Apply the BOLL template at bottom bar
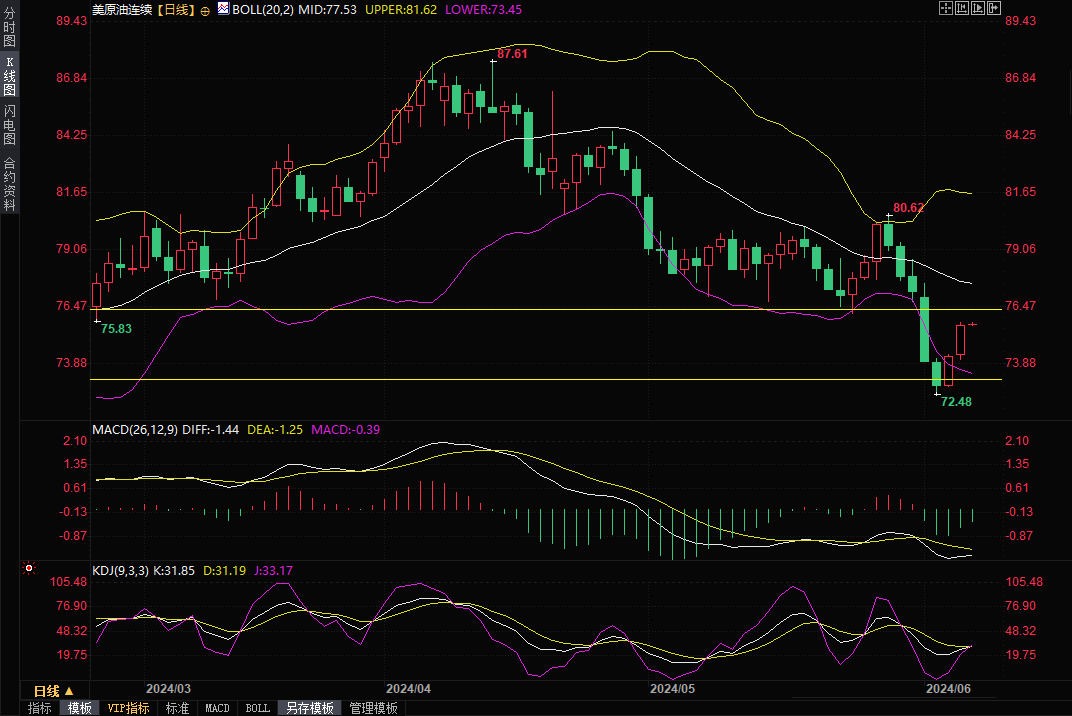 click(x=257, y=708)
